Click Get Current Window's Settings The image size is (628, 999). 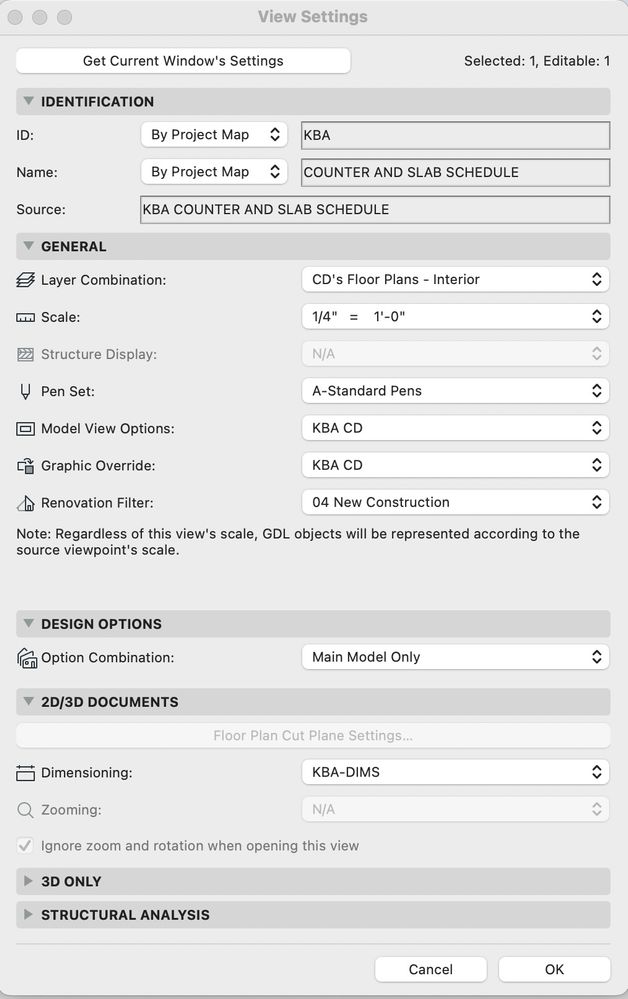tap(183, 61)
